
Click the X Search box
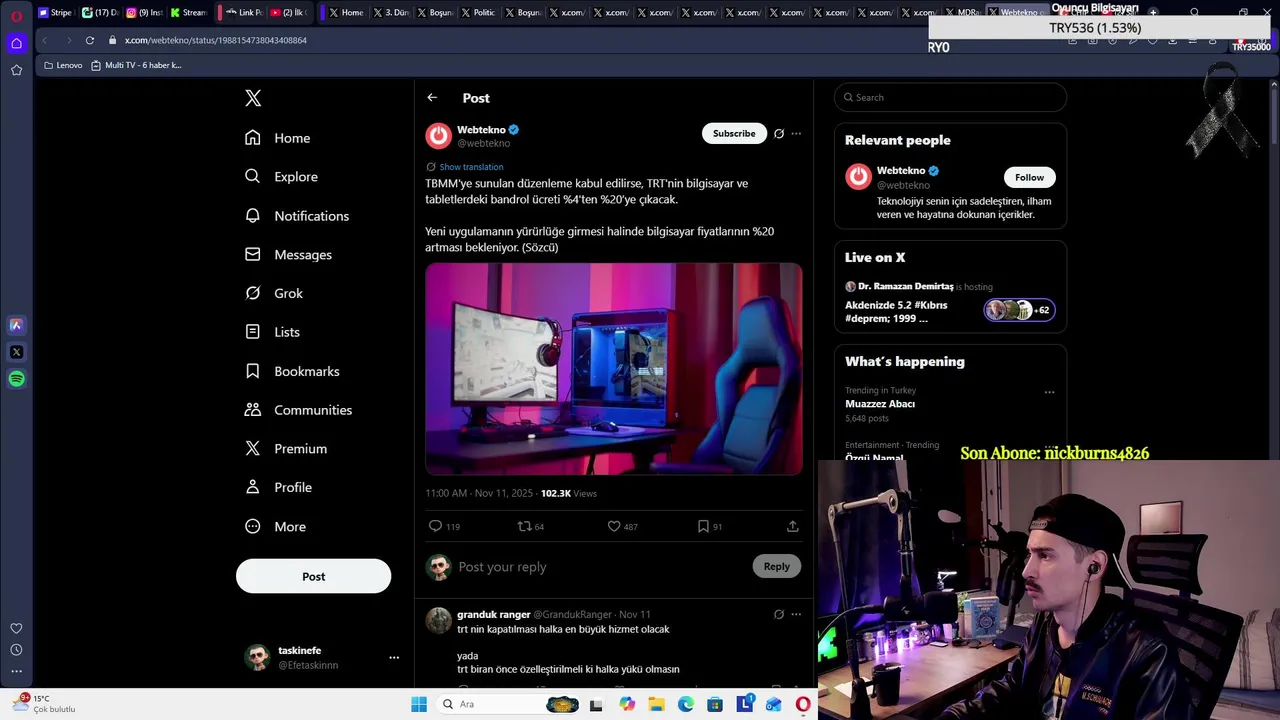pos(950,97)
